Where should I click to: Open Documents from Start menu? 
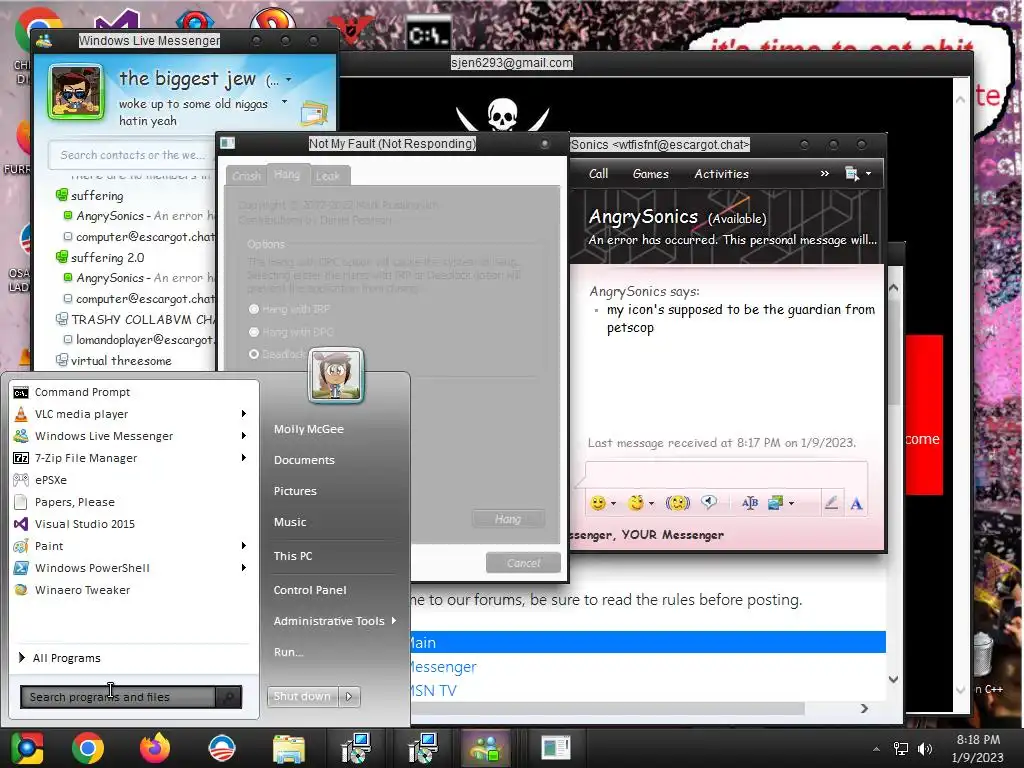click(x=304, y=460)
